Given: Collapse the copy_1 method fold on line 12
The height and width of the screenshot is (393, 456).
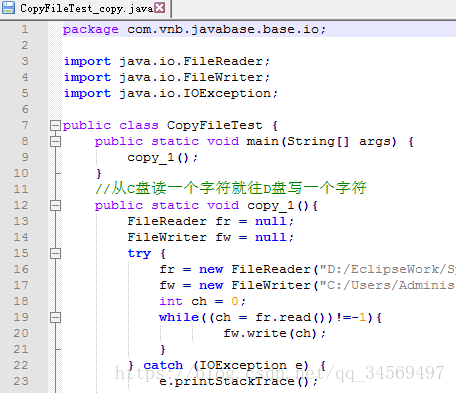Looking at the screenshot, I should tap(55, 206).
